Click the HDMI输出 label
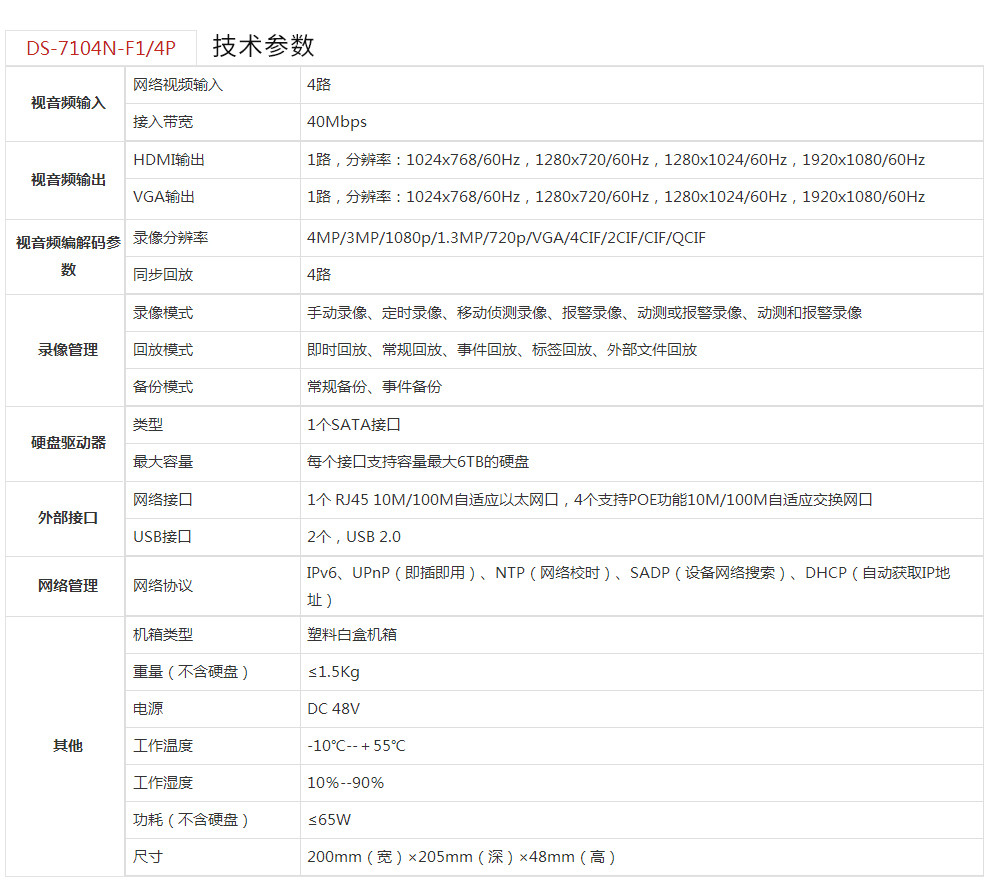The height and width of the screenshot is (894, 990). click(x=169, y=160)
